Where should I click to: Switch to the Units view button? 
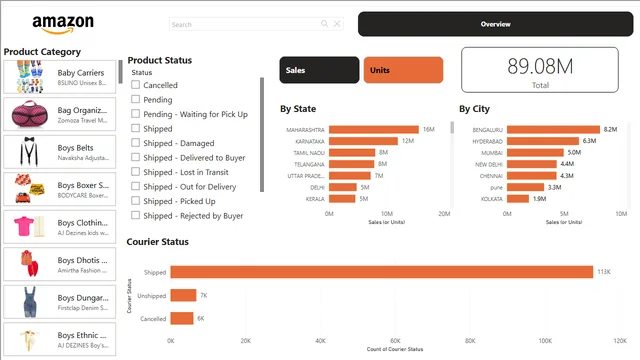[x=403, y=70]
